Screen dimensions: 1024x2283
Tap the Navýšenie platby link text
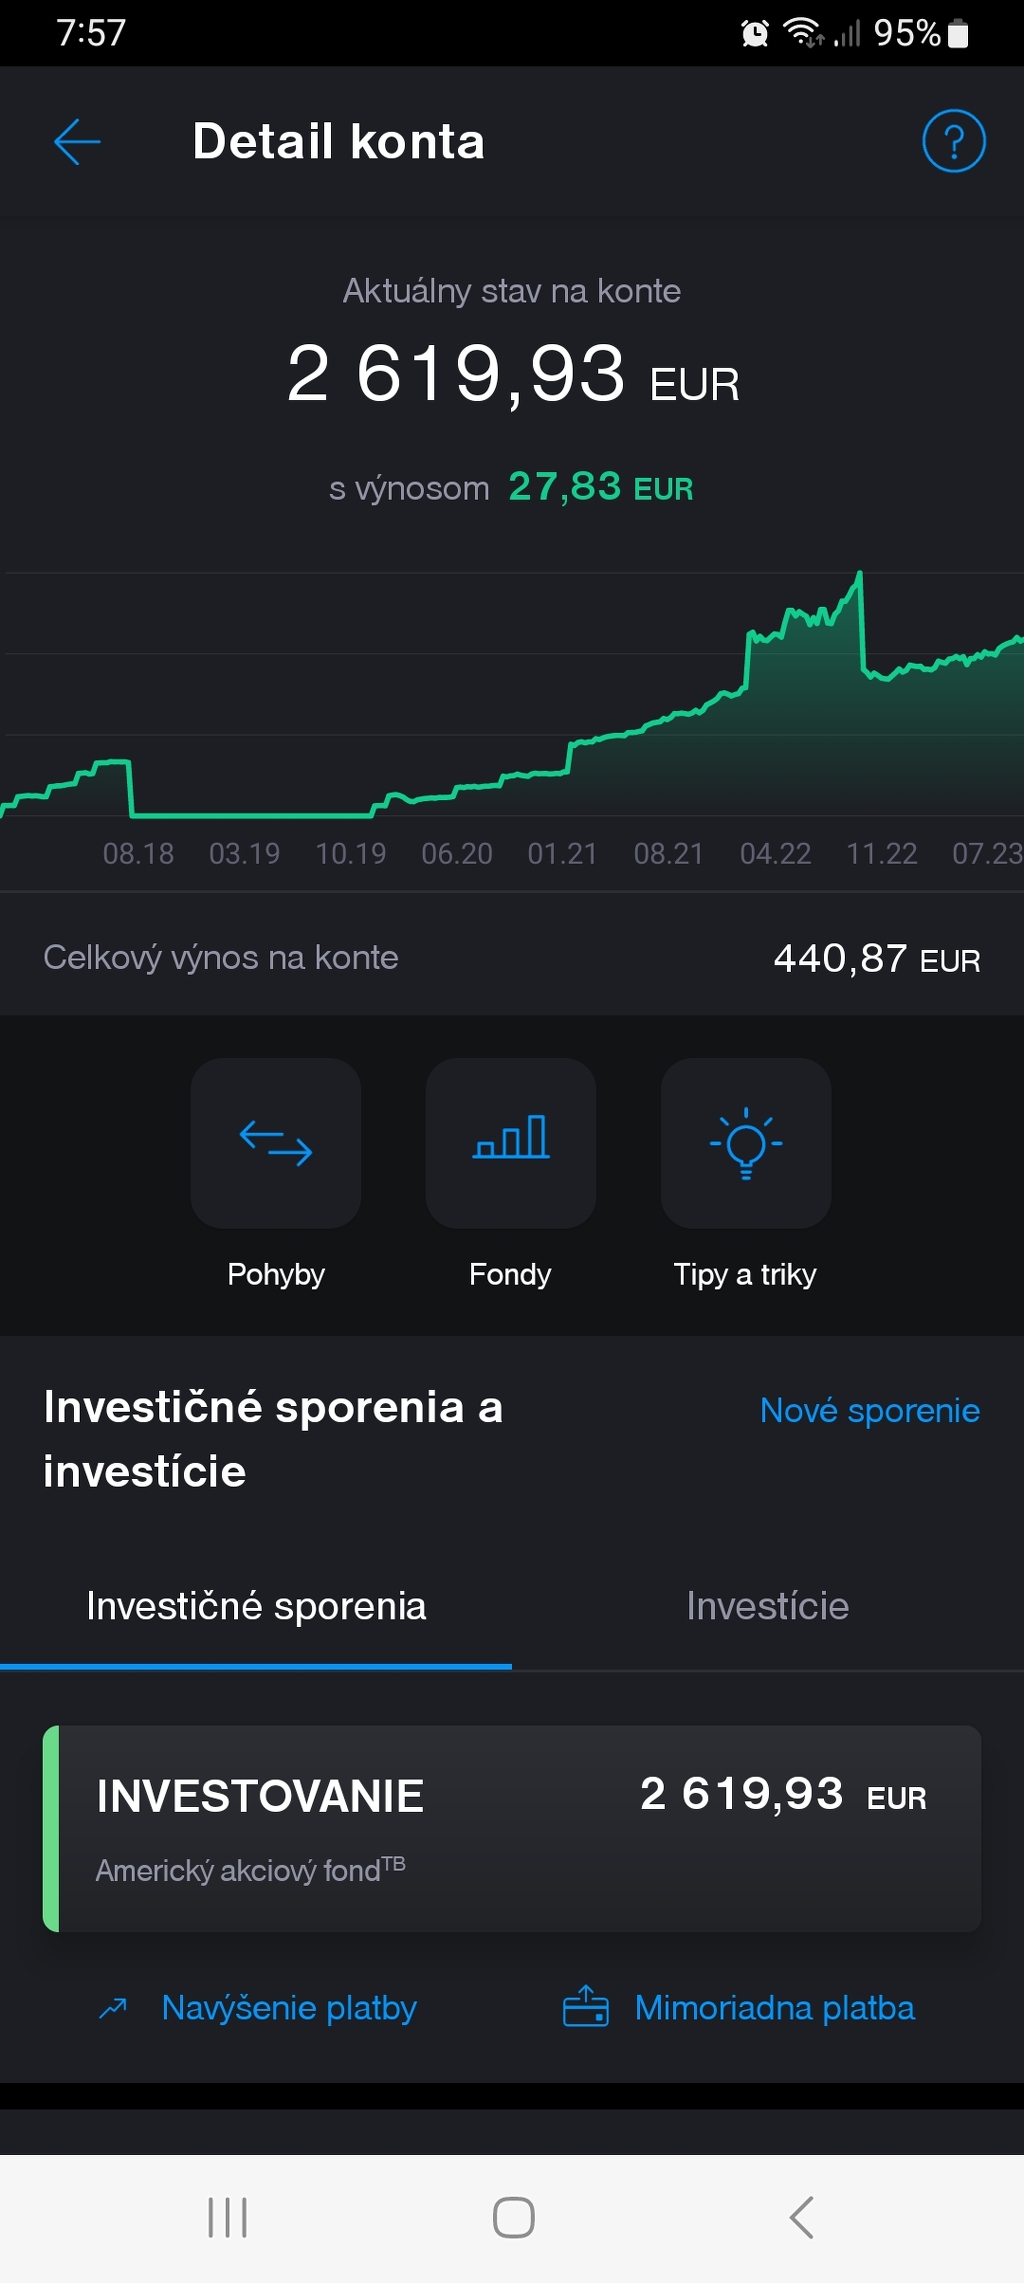coord(289,2008)
